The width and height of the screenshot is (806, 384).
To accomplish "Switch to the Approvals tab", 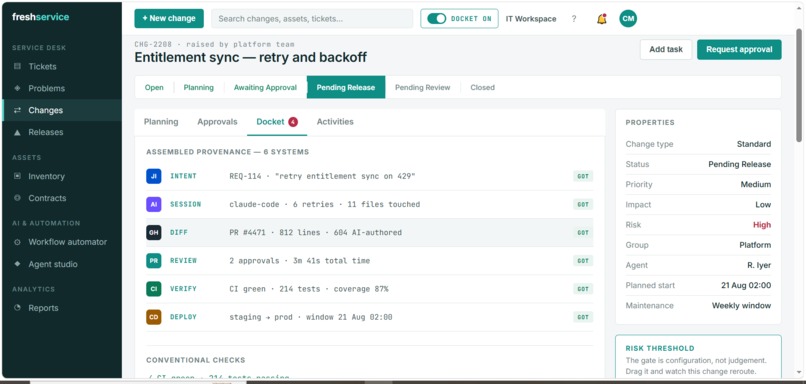I will [217, 122].
